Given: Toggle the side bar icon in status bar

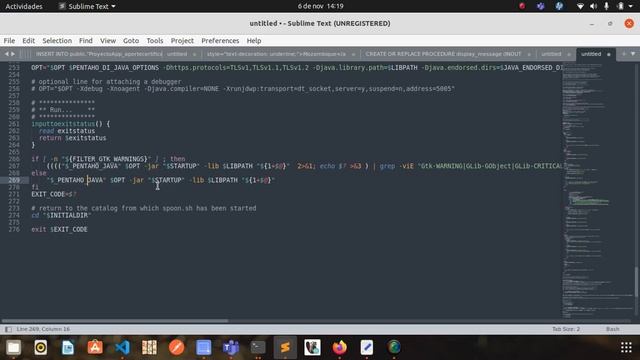Looking at the screenshot, I should [8, 329].
